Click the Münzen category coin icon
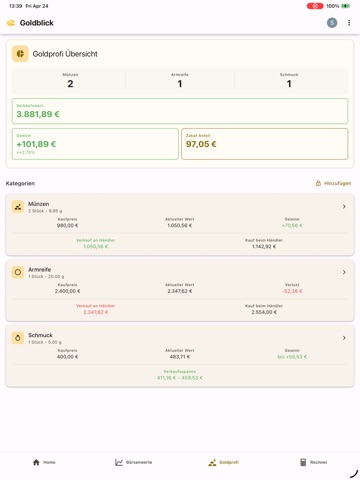The height and width of the screenshot is (480, 360). (18, 207)
